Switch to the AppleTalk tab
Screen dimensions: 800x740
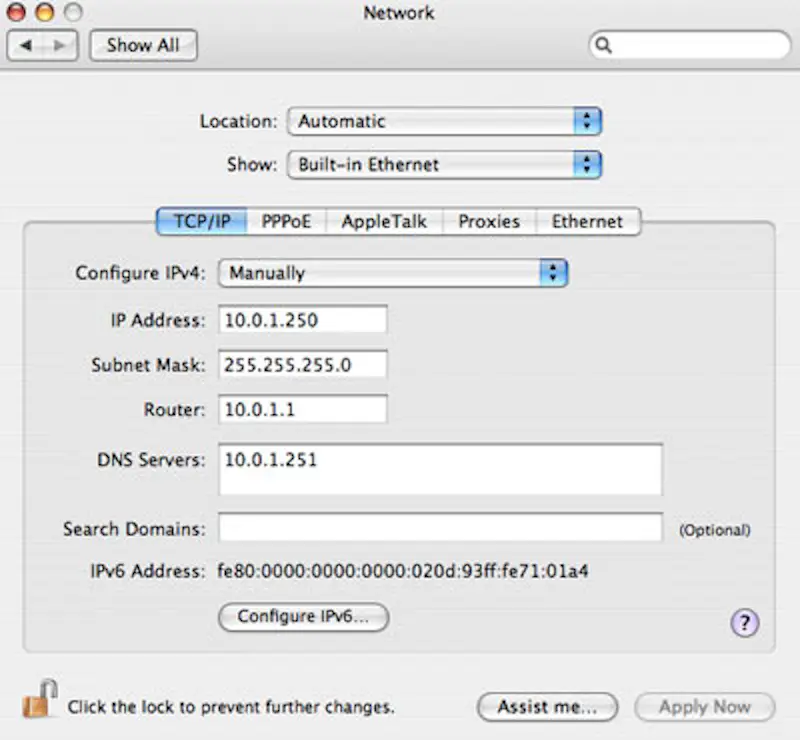pos(383,221)
